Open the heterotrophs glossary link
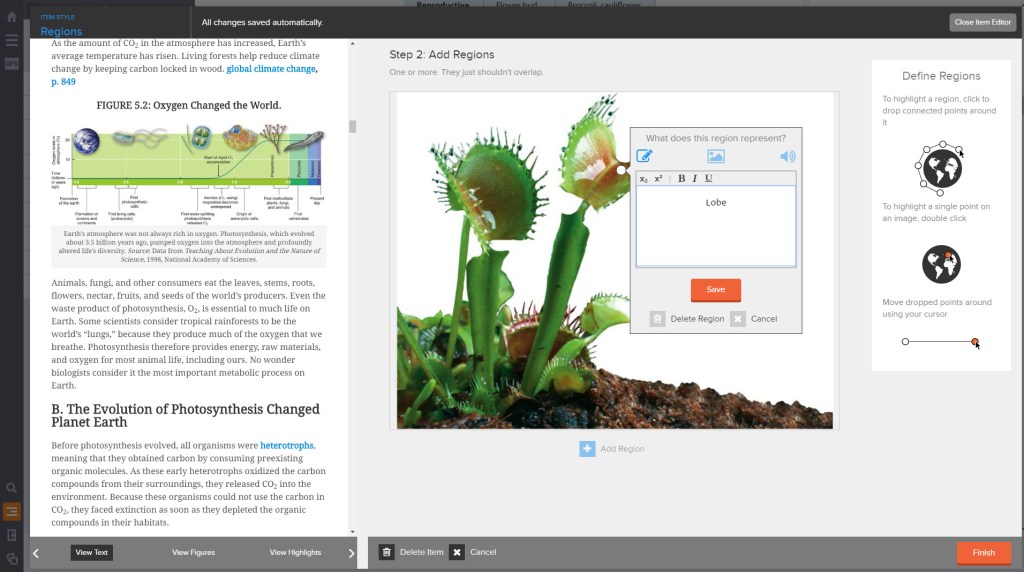This screenshot has height=572, width=1024. pos(287,445)
